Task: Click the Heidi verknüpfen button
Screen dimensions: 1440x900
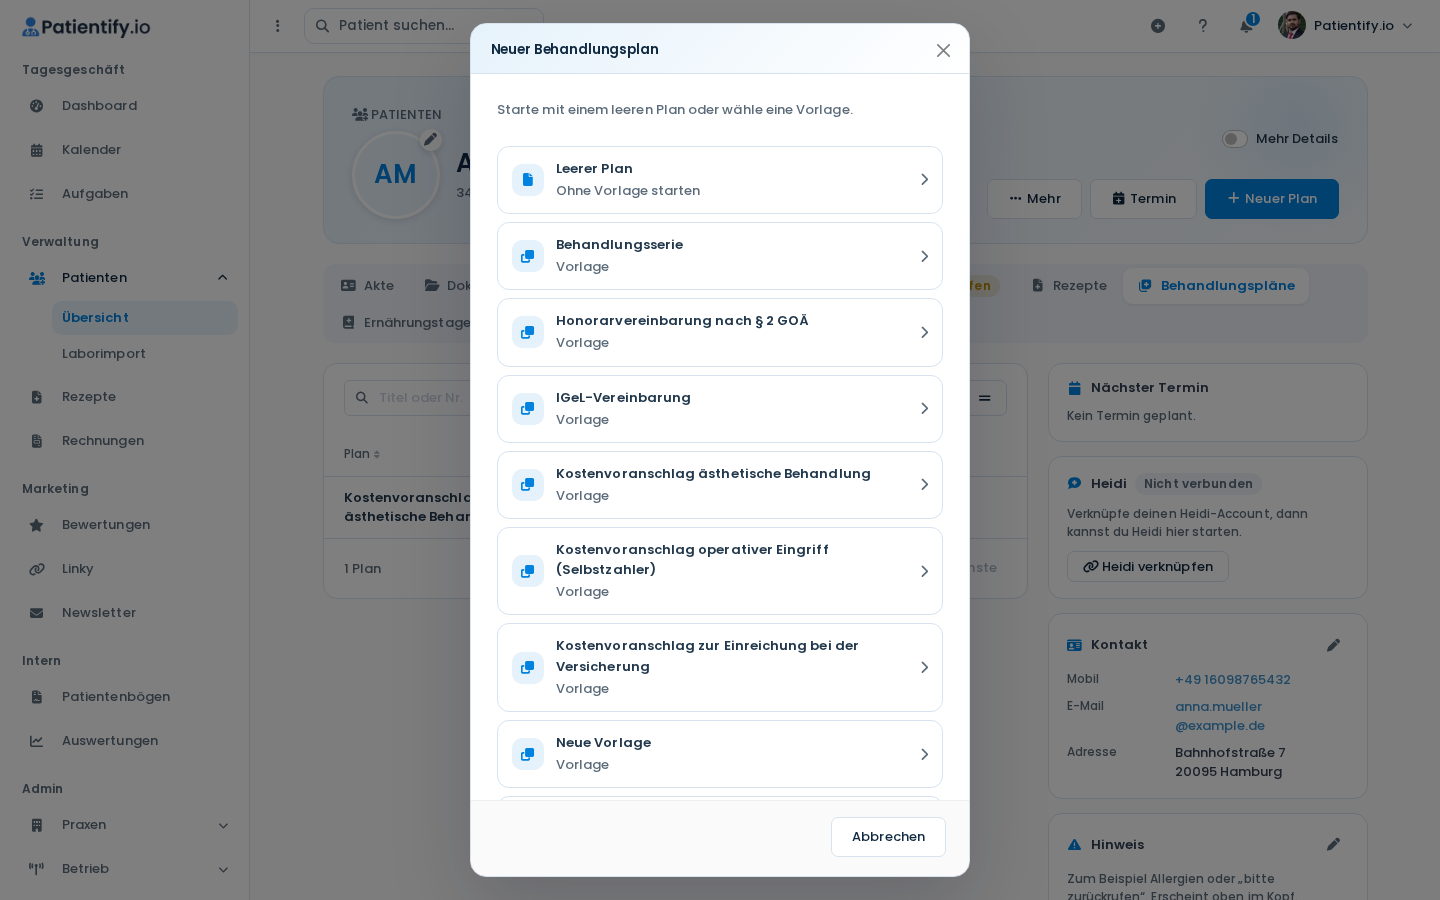Action: [1148, 567]
